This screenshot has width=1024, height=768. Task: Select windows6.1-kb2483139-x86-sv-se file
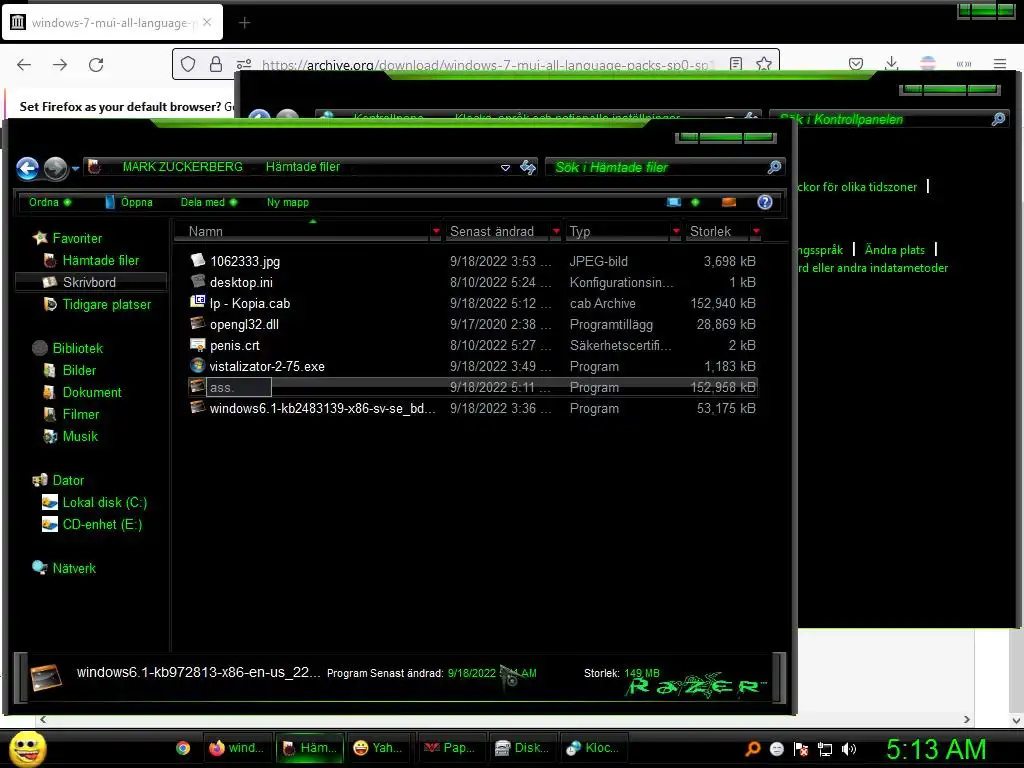click(322, 408)
